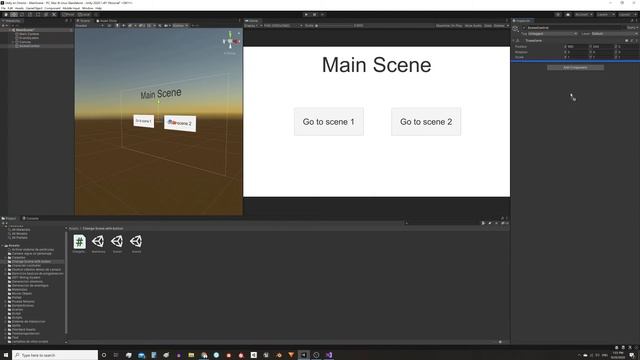This screenshot has height=360, width=640.
Task: Select the Hand tool in the Unity toolbar
Action: 6,15
